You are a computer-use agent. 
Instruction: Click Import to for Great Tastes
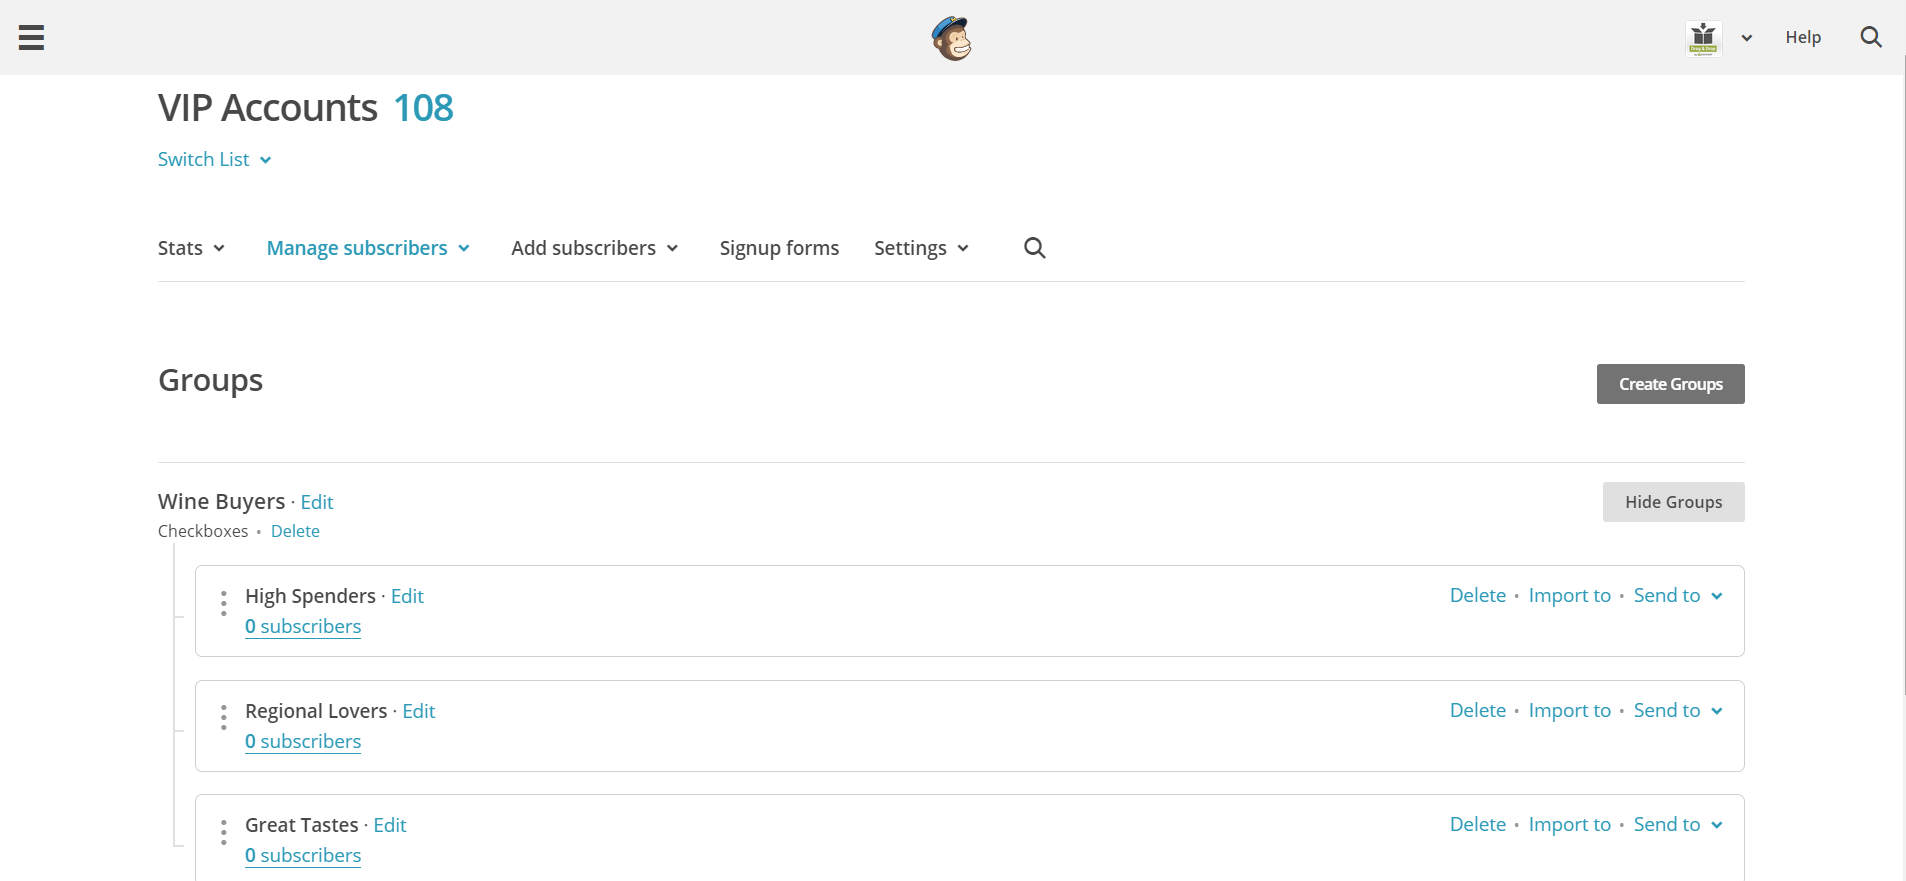point(1569,825)
